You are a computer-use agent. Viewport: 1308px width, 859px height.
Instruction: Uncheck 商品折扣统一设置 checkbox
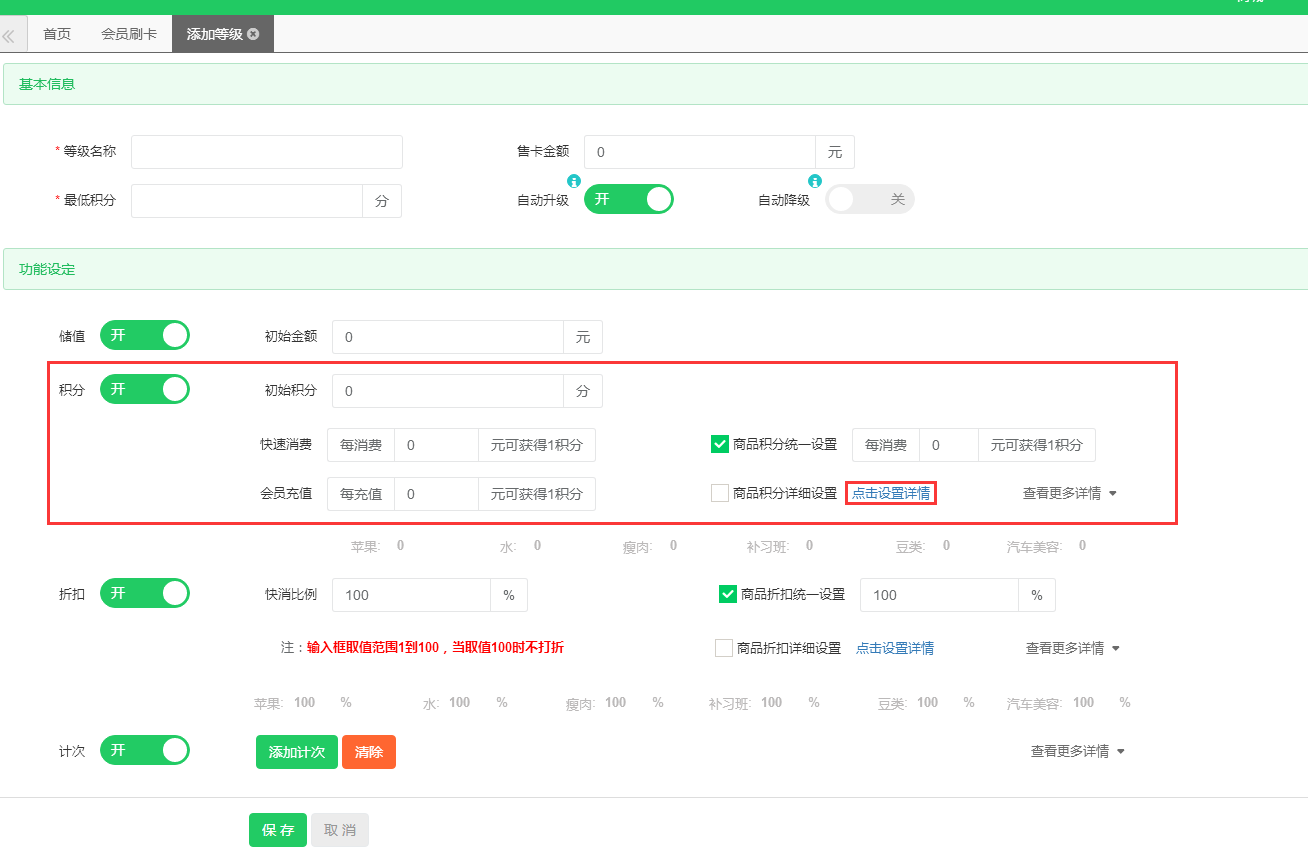[728, 594]
